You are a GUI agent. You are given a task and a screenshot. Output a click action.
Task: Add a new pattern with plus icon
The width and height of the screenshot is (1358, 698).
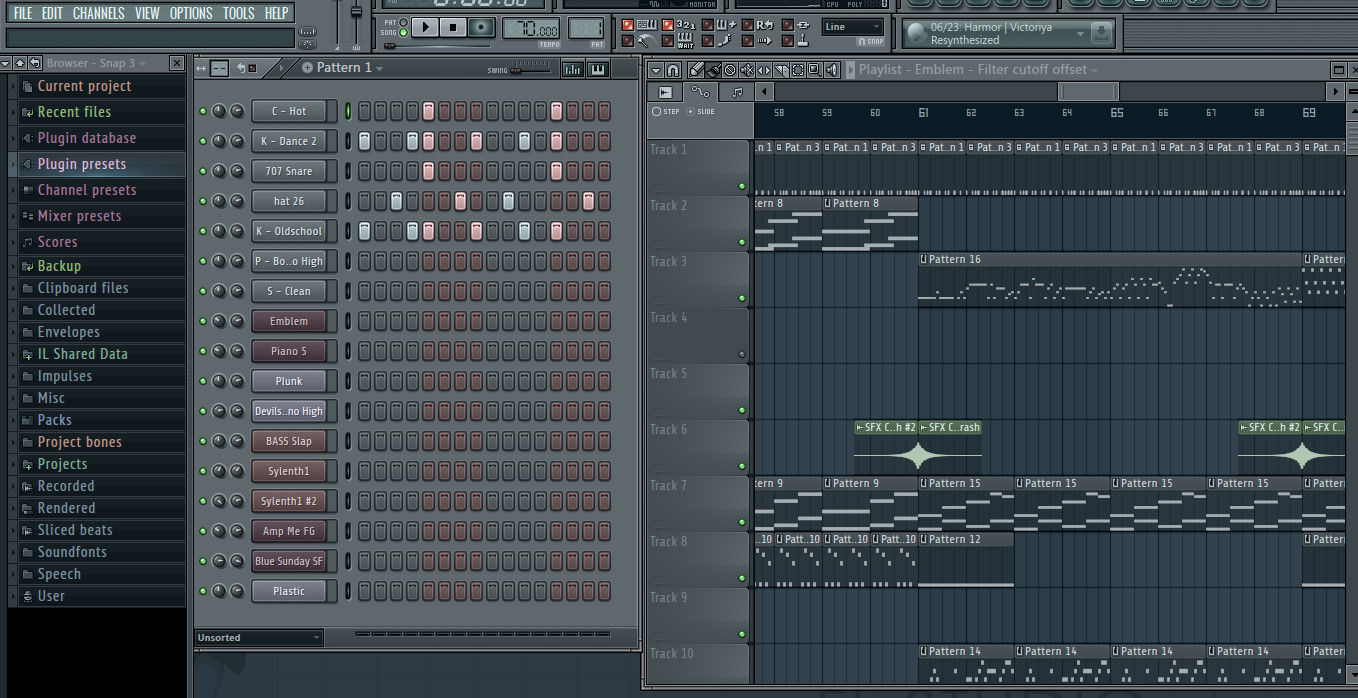tap(307, 68)
